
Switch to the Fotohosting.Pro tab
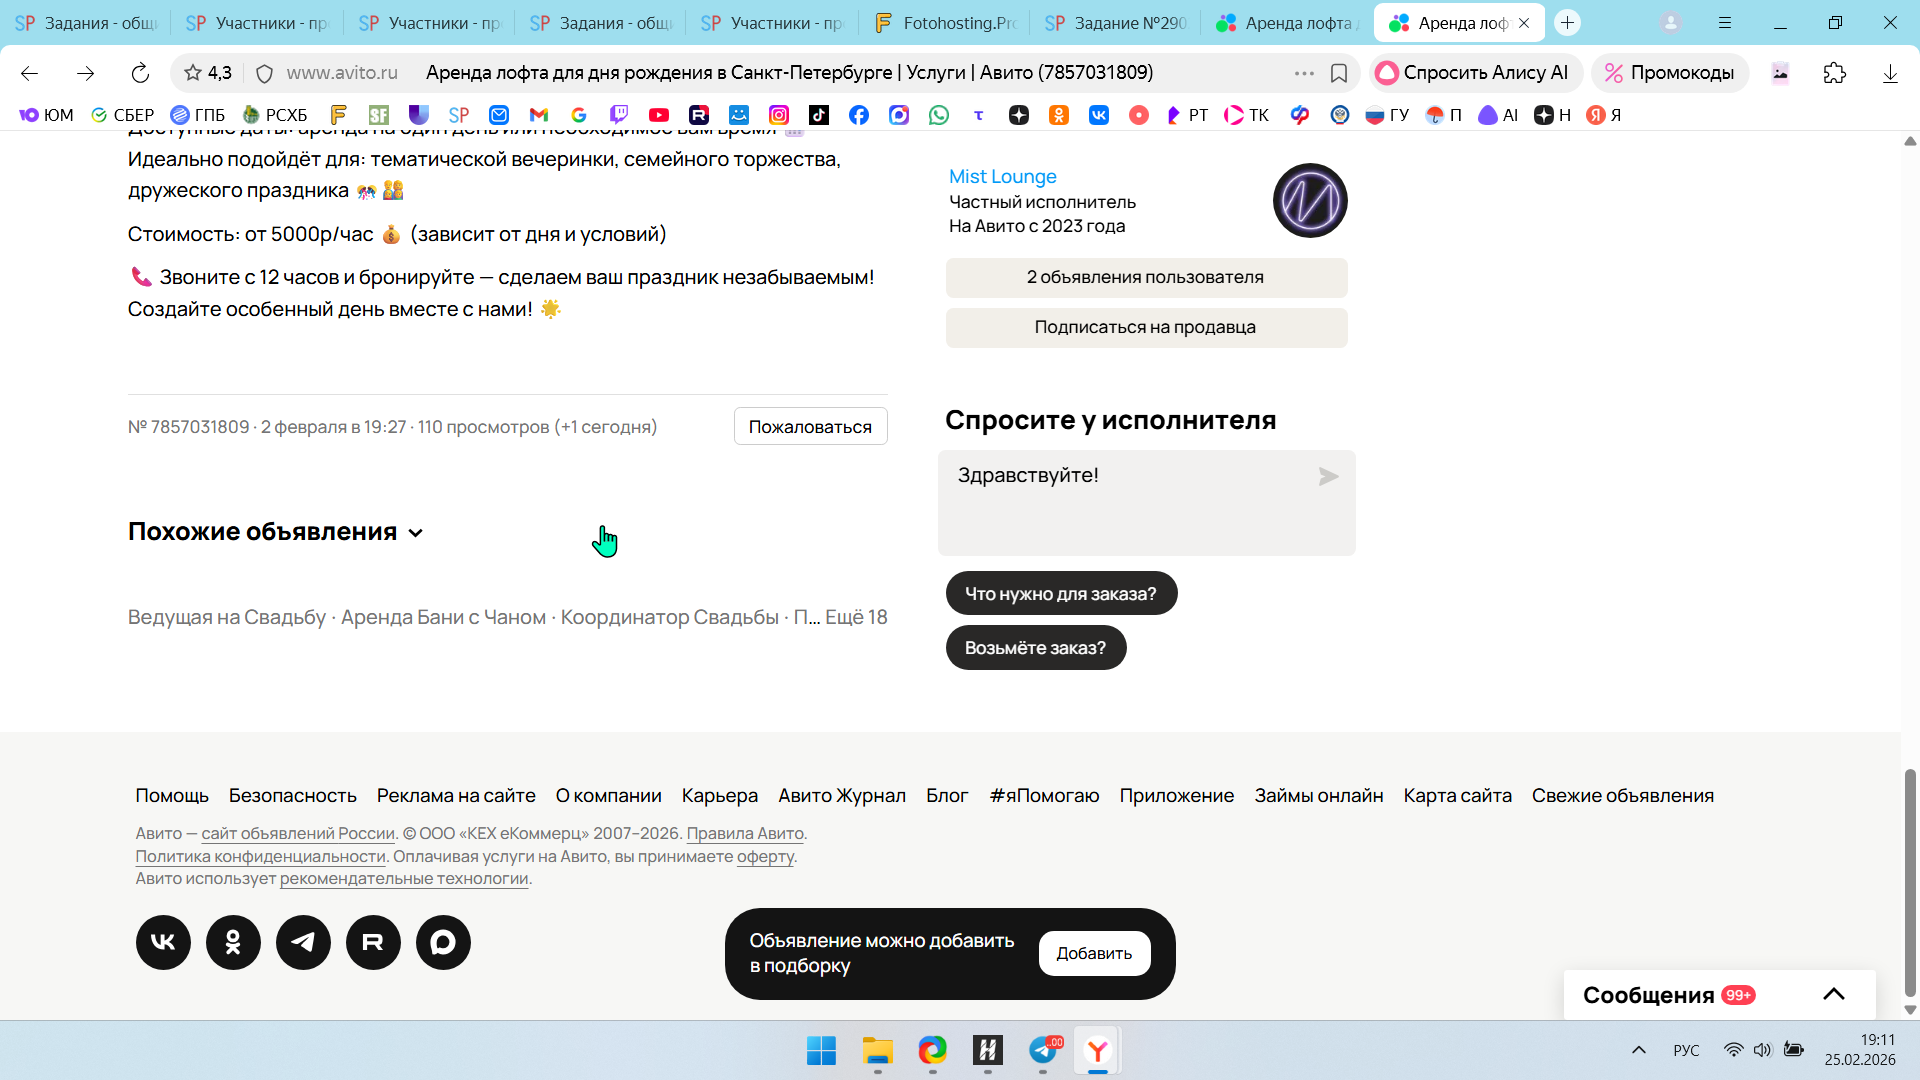coord(945,23)
